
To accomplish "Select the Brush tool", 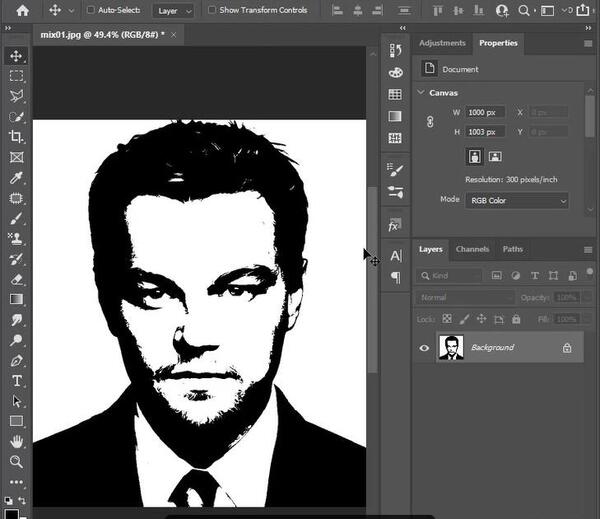I will (16, 219).
